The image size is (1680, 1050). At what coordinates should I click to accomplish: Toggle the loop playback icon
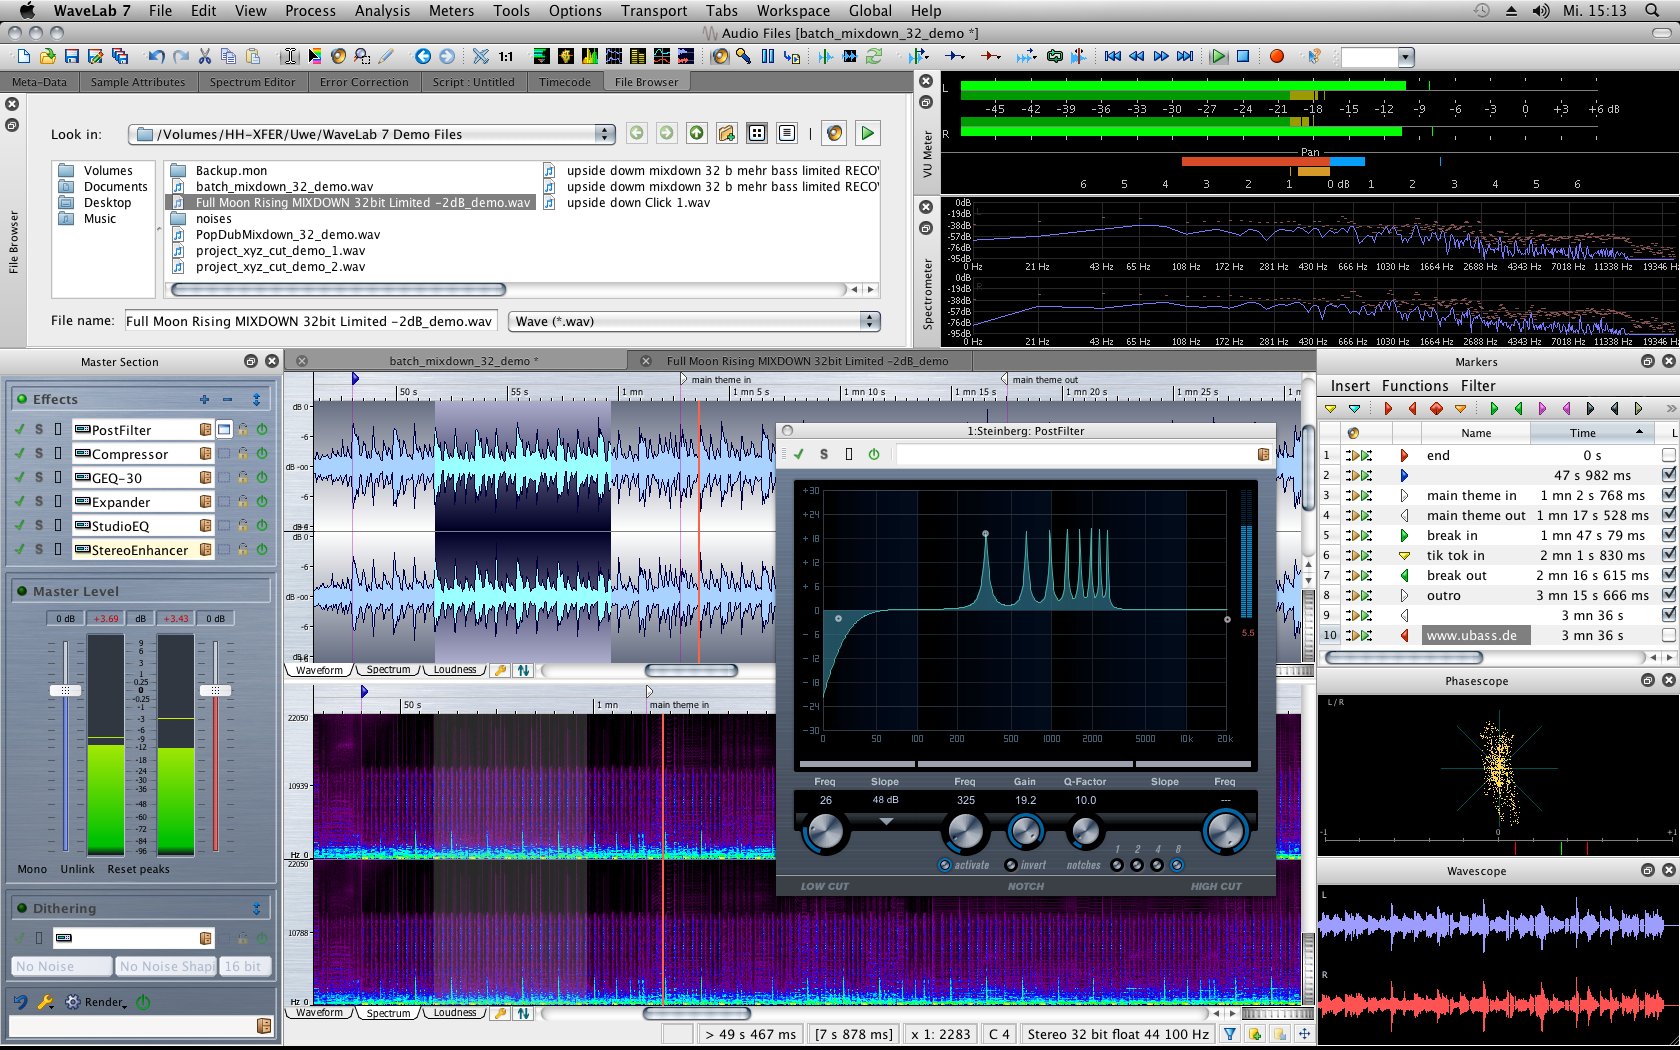point(1054,57)
